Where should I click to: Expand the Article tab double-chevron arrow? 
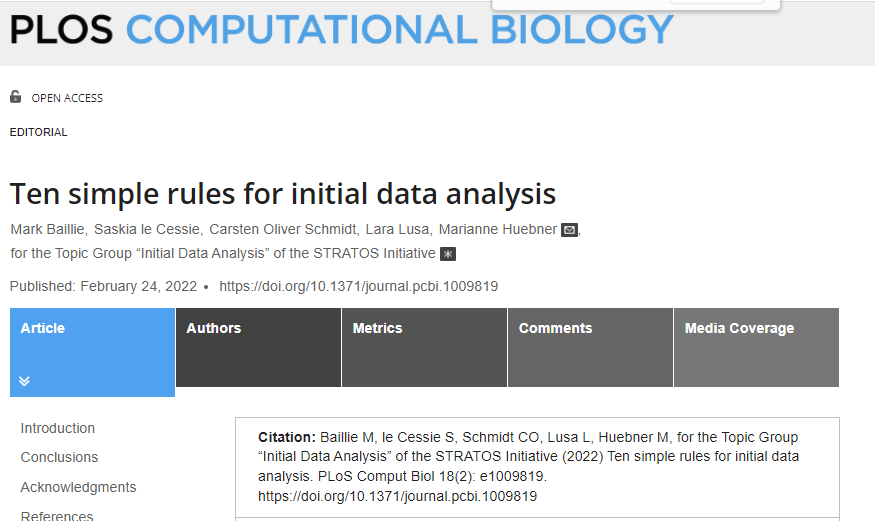(x=25, y=381)
